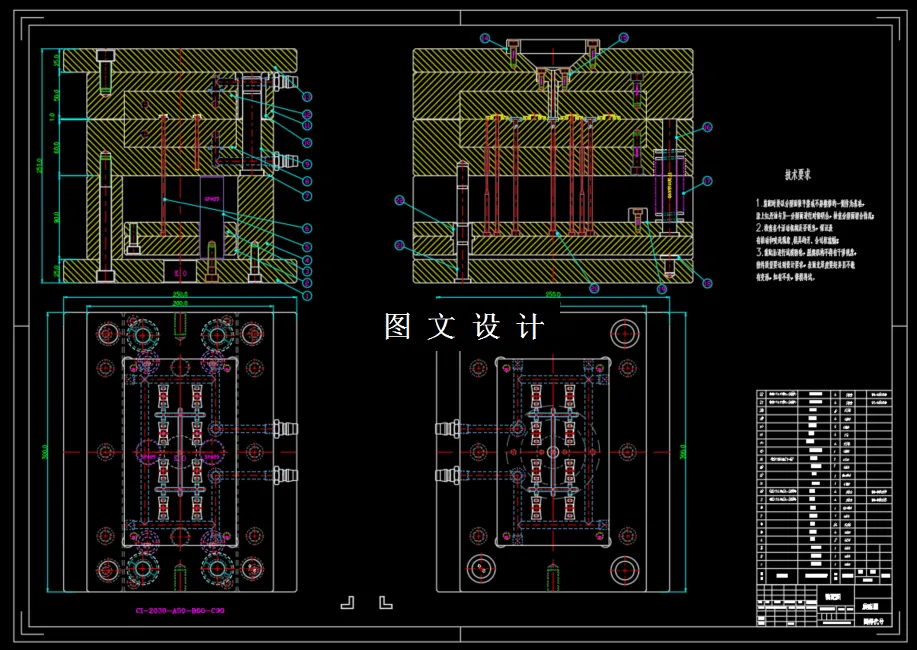Select technical requirement item 1 text
917x650 pixels.
(814, 209)
